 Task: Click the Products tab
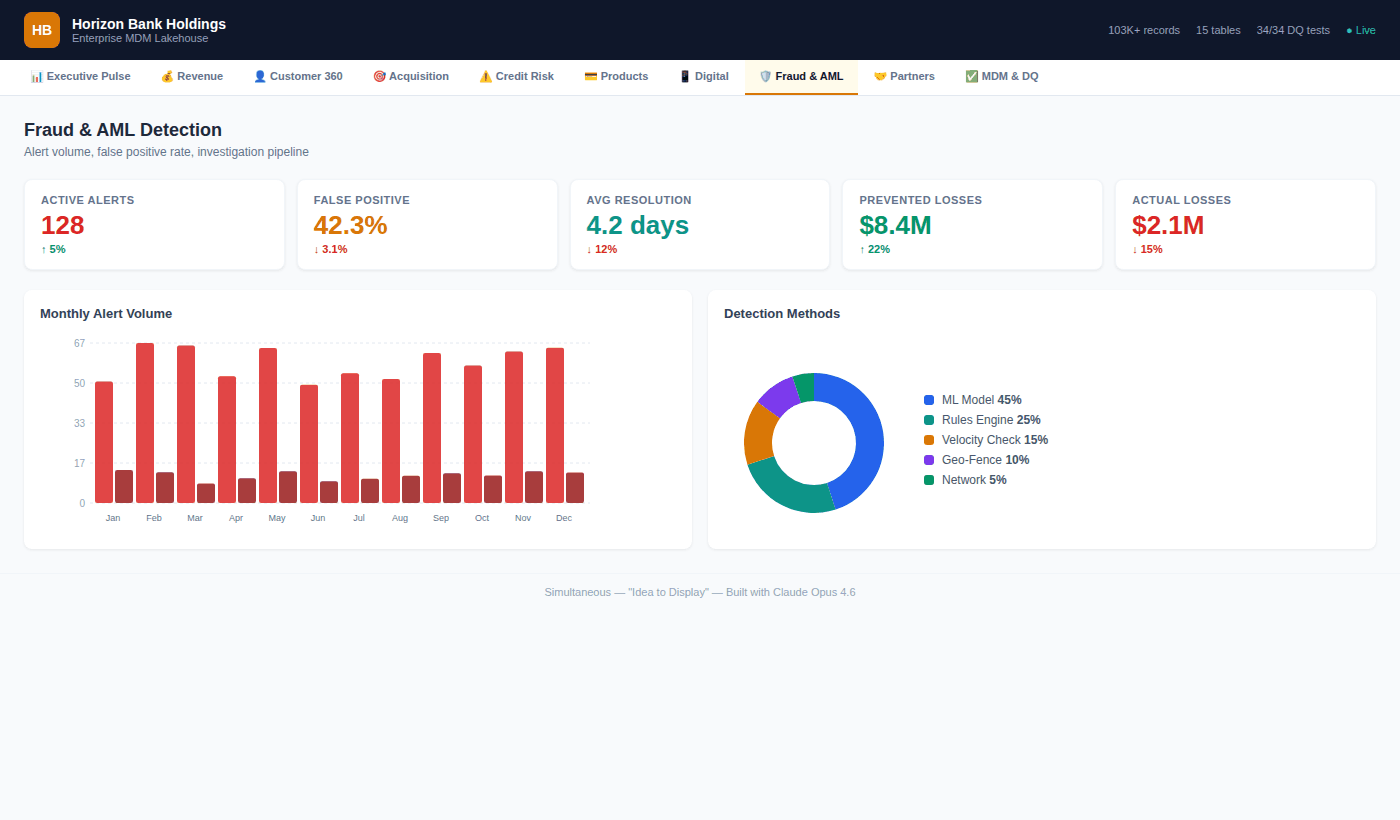(x=616, y=77)
